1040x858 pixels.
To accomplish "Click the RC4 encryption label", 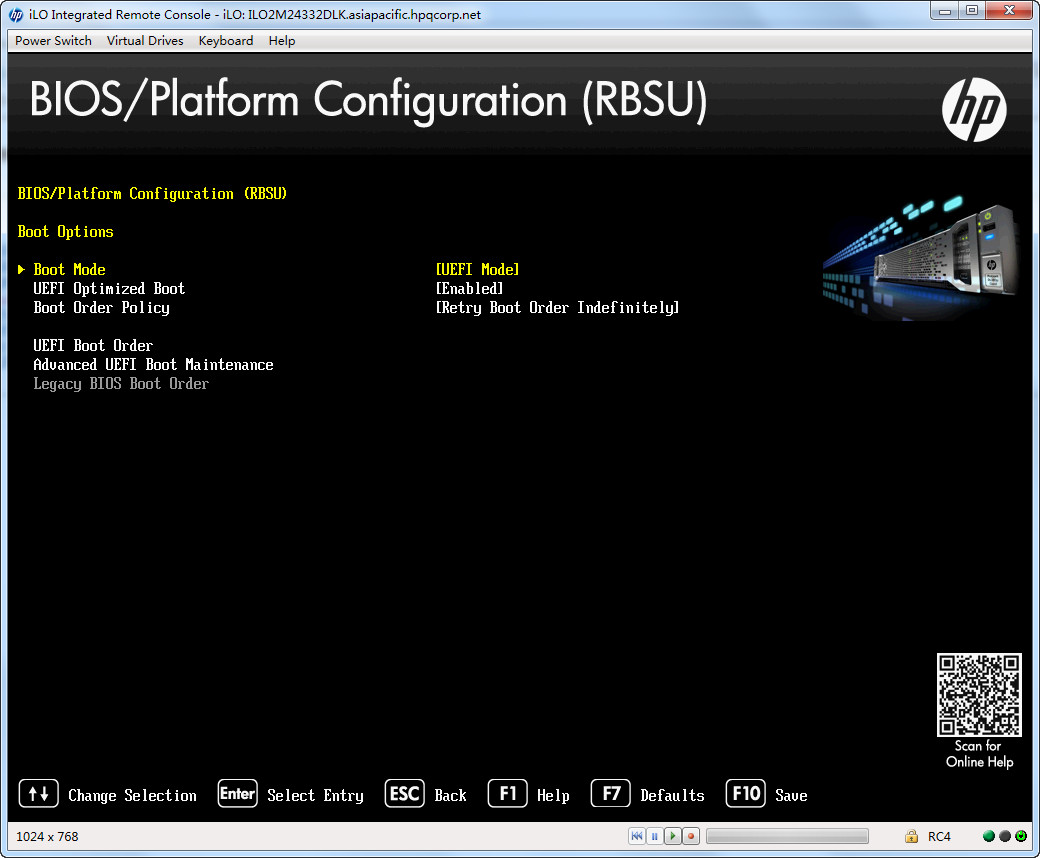I will point(939,836).
